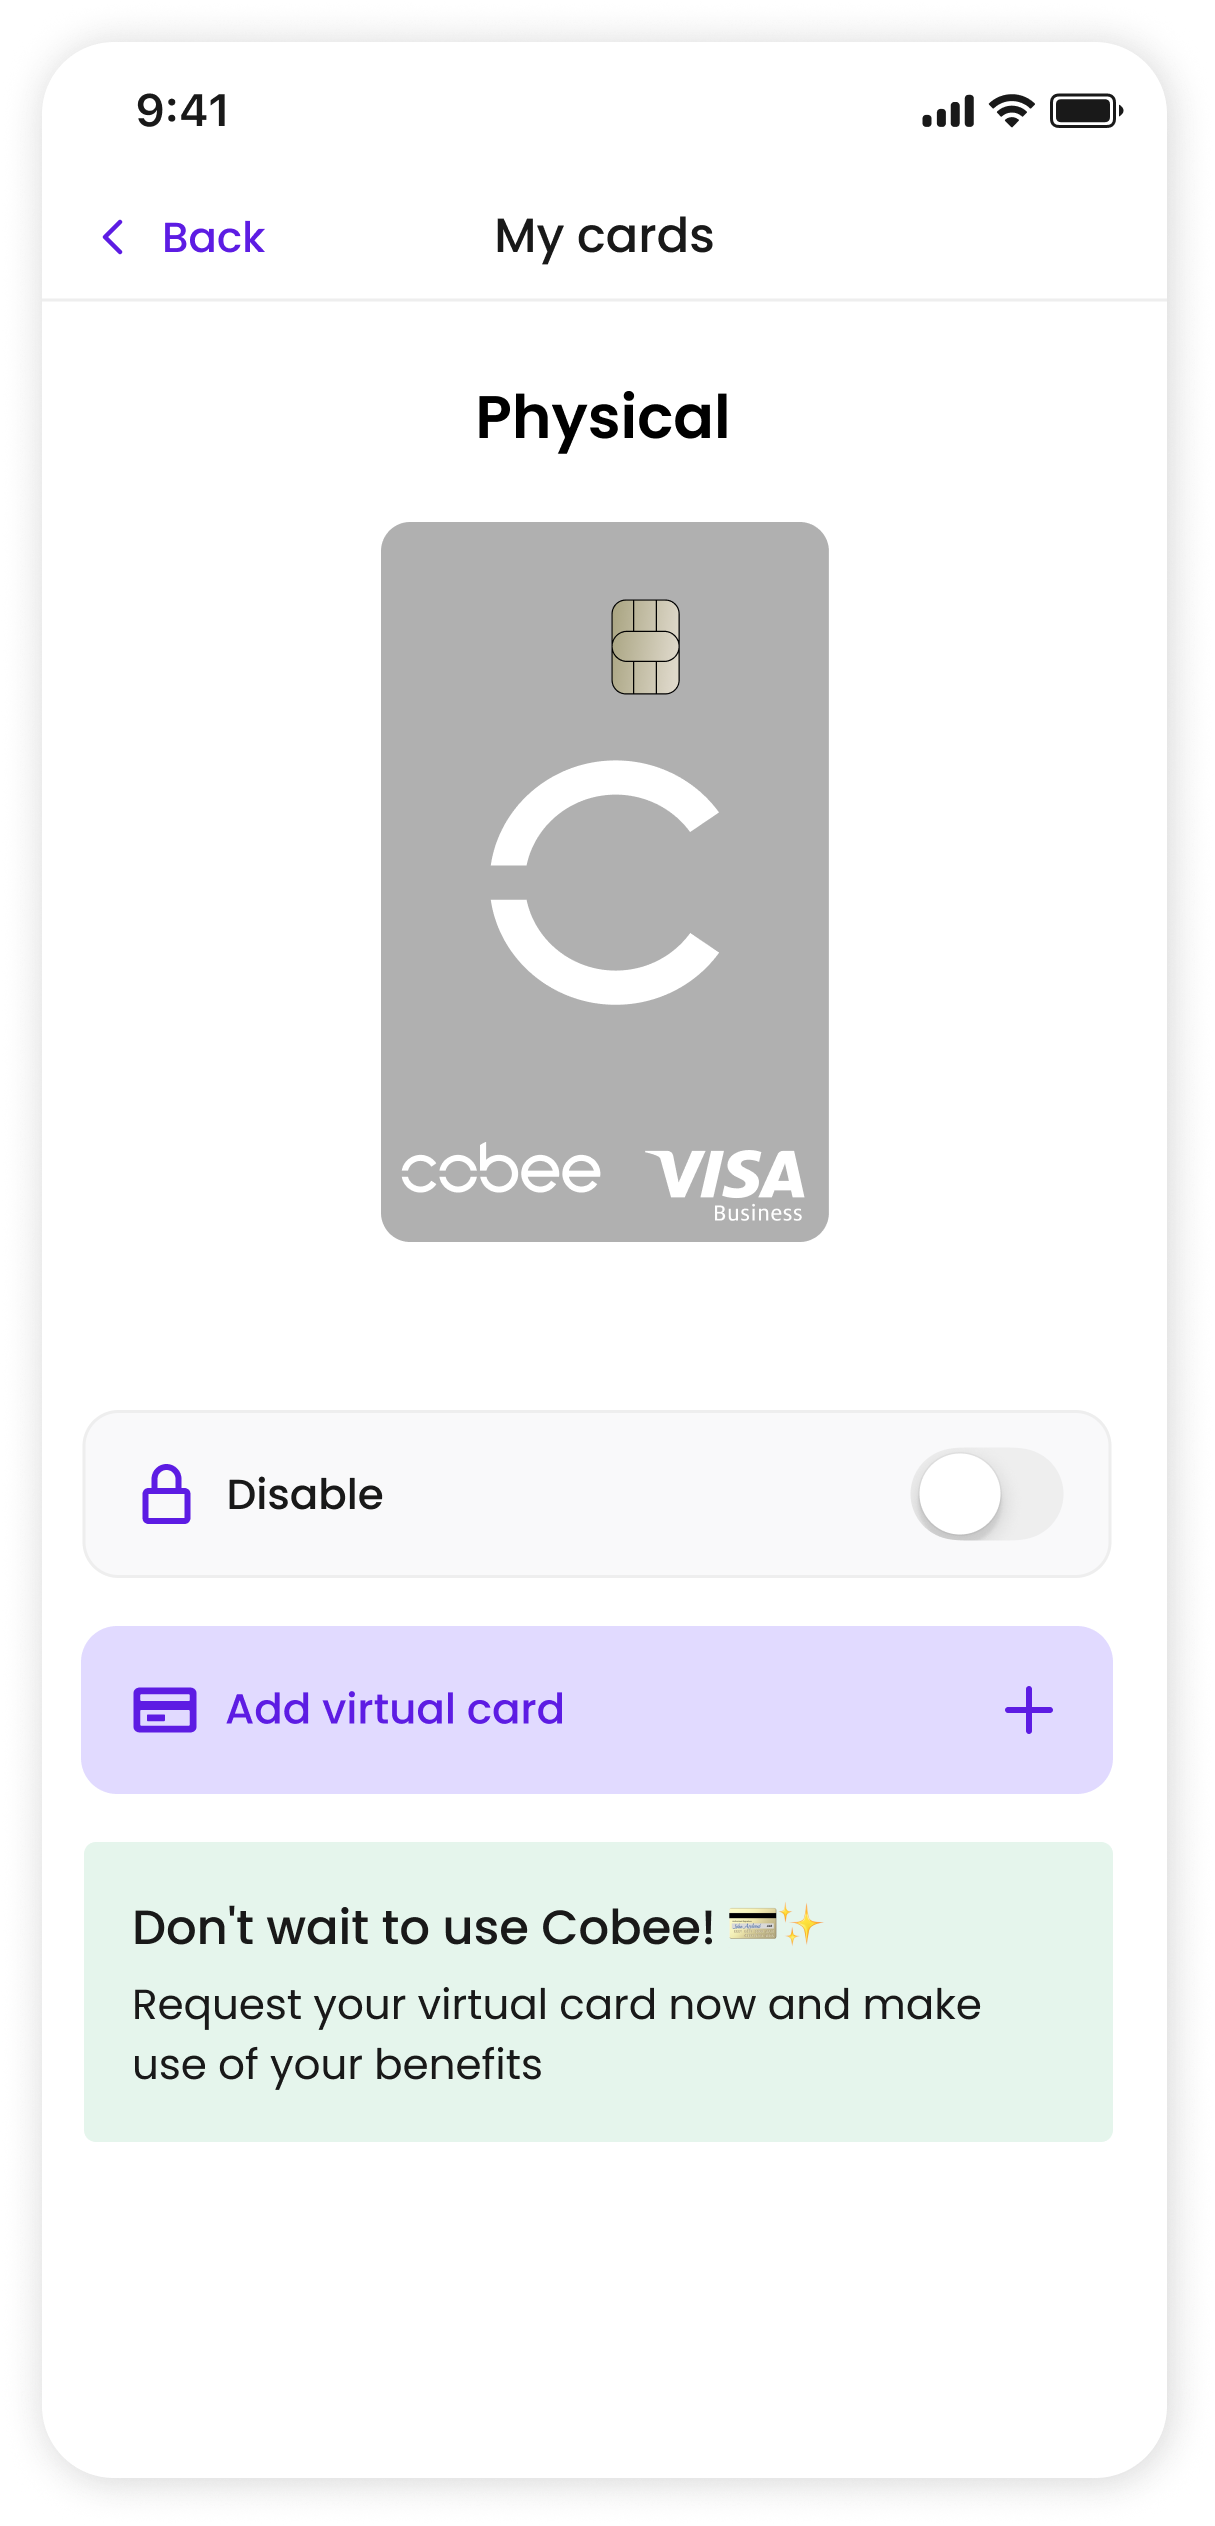Click the chip icon on the card

coord(645,647)
